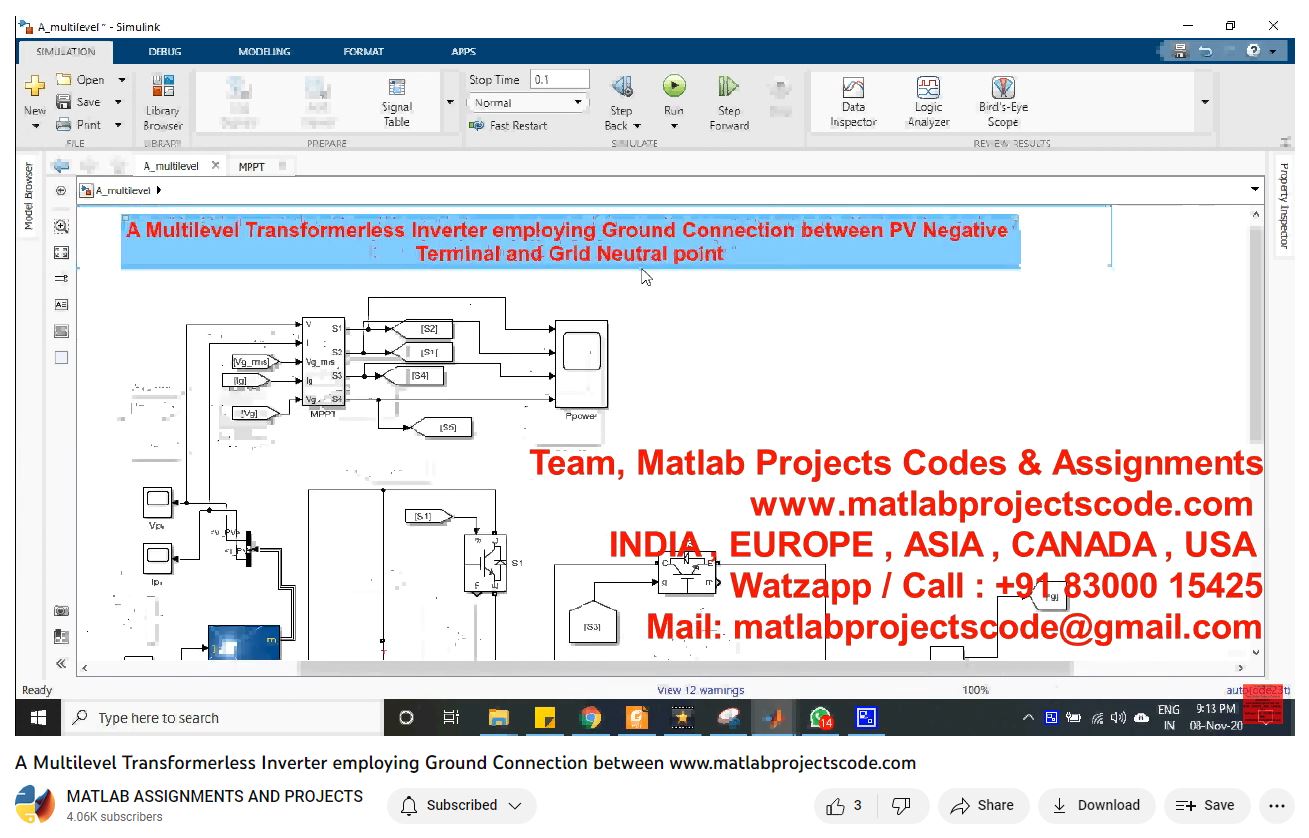
Task: Click the Share button
Action: pos(982,805)
